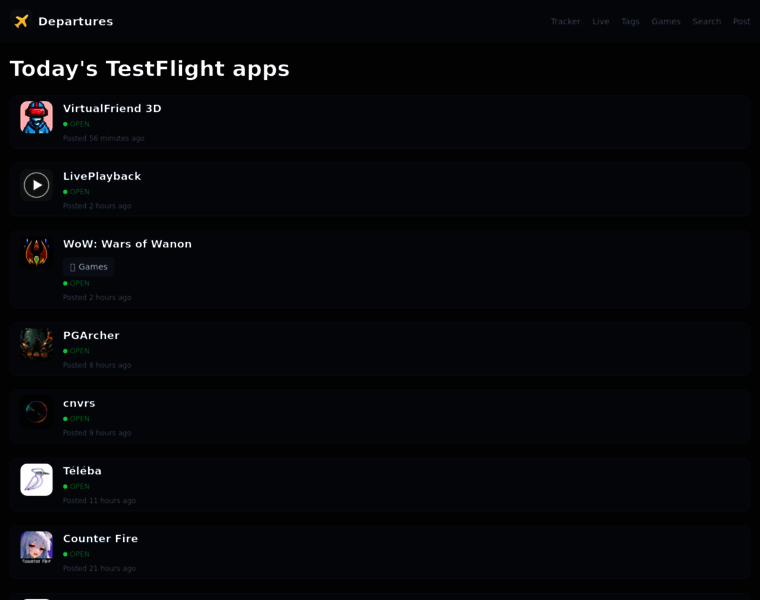Click the Post link in header

pos(741,21)
